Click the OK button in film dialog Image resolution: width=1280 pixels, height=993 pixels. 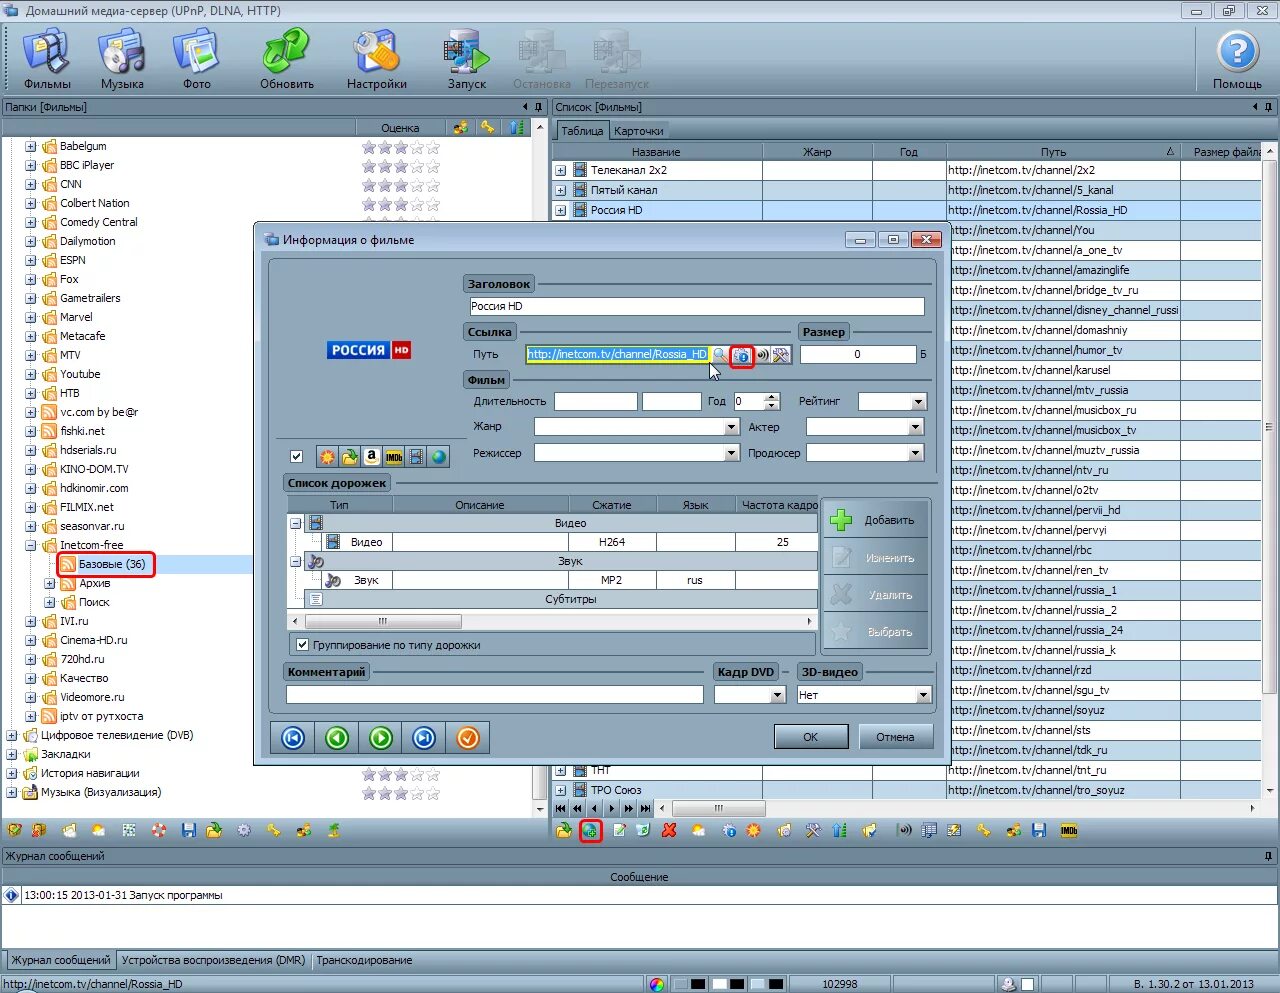pyautogui.click(x=810, y=737)
